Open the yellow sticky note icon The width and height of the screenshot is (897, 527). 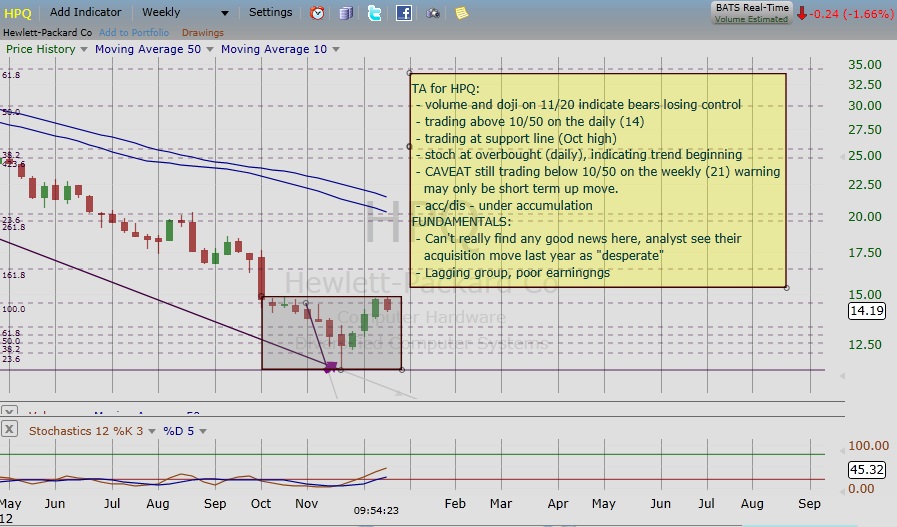pos(461,13)
